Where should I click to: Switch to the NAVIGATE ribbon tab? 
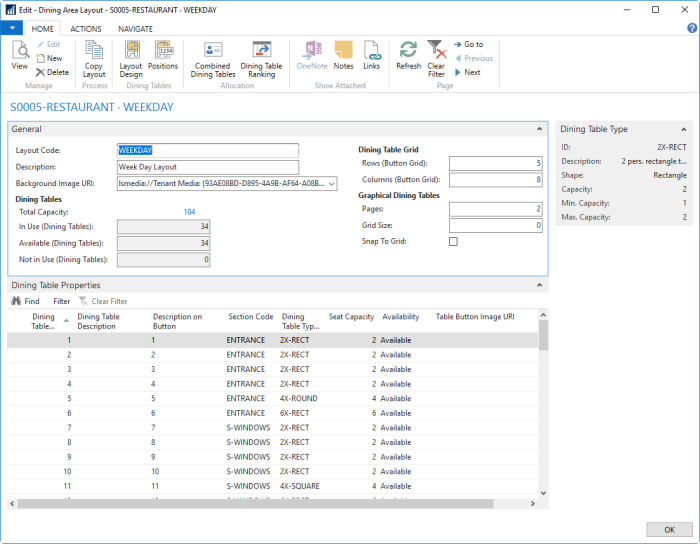tap(135, 29)
